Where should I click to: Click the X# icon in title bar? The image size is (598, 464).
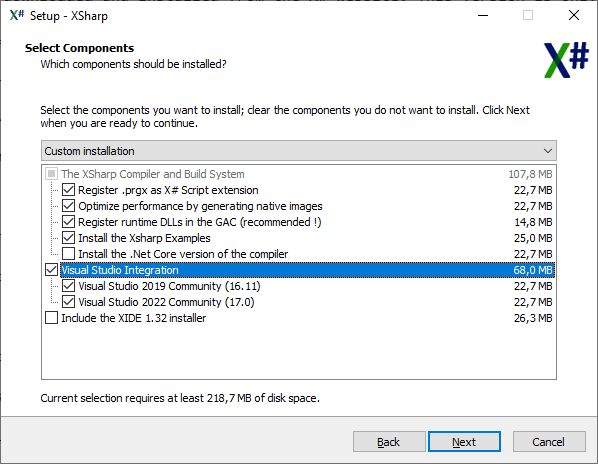coord(17,15)
